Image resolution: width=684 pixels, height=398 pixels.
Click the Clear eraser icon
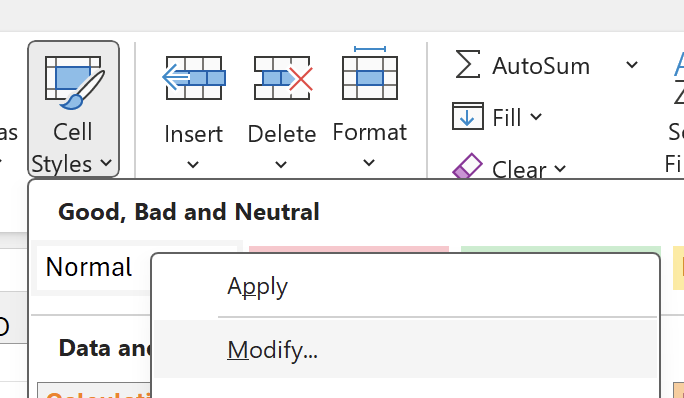tap(467, 166)
